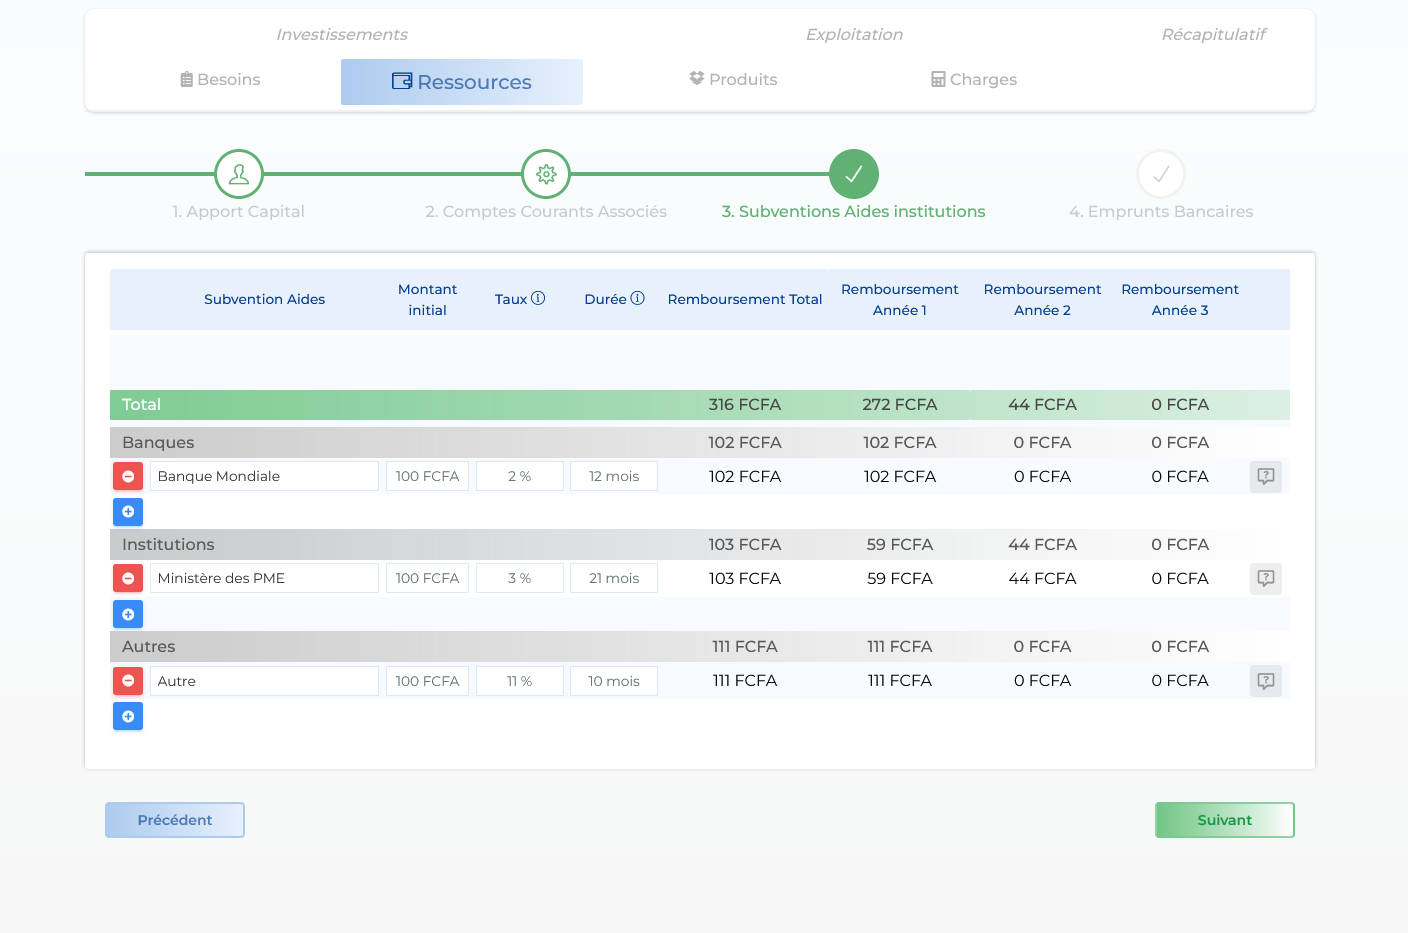Add a new row under Autres

(128, 716)
